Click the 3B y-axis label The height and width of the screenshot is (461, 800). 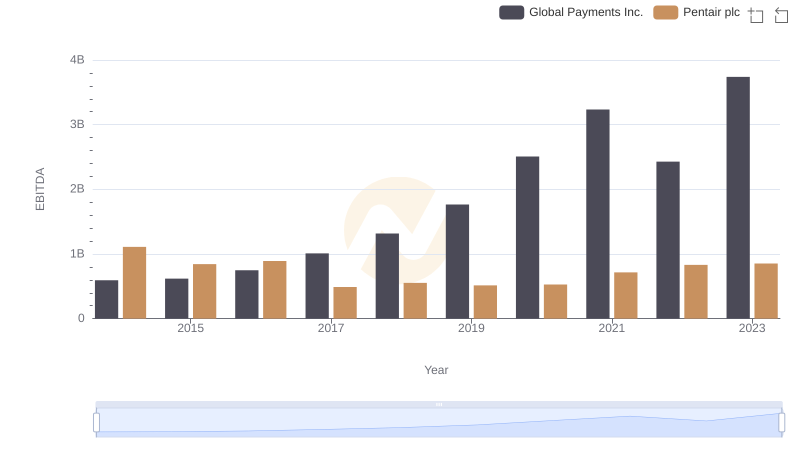tap(77, 124)
